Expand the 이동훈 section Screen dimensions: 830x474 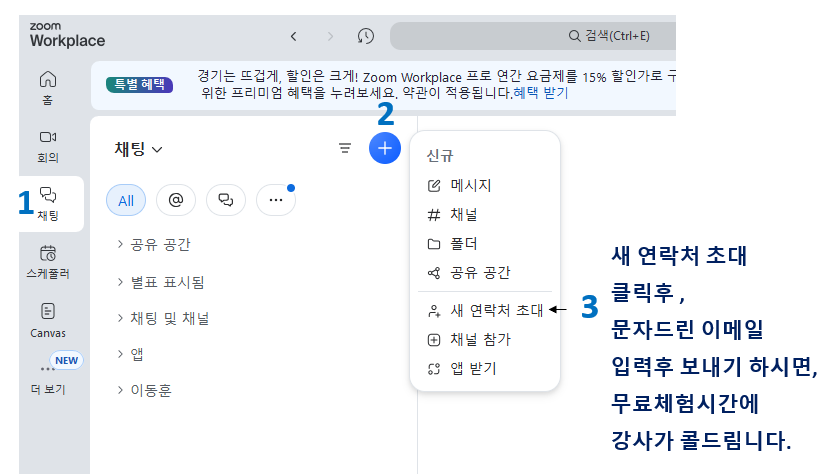pos(145,390)
